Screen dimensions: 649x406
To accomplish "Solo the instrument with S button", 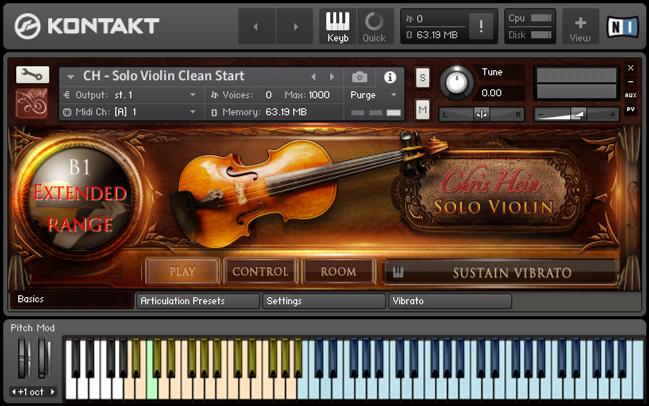I will pyautogui.click(x=422, y=78).
